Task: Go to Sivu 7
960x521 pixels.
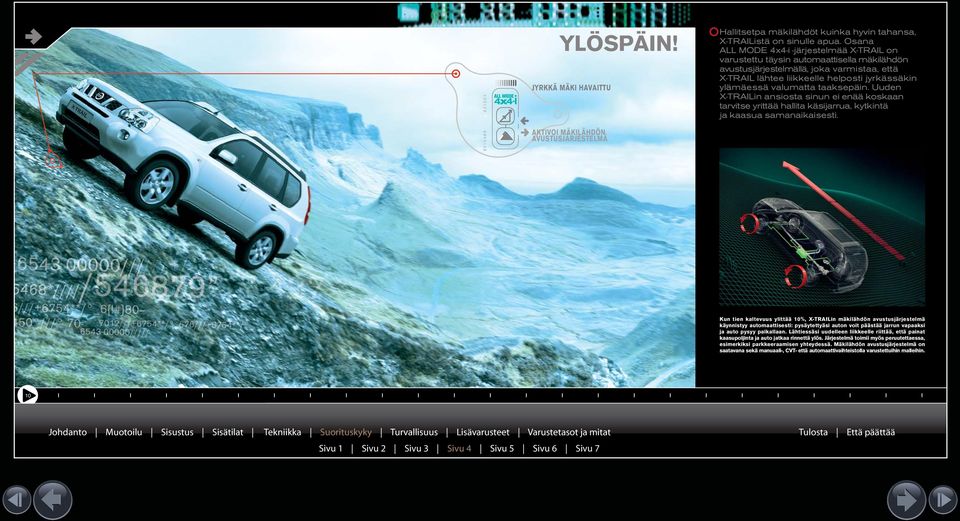Action: pos(587,449)
